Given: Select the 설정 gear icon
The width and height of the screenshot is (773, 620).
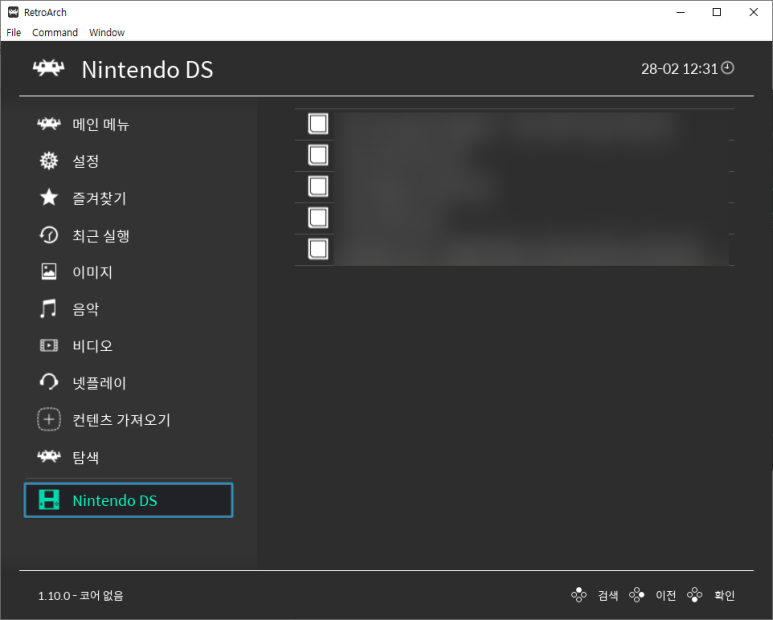Looking at the screenshot, I should tap(49, 161).
